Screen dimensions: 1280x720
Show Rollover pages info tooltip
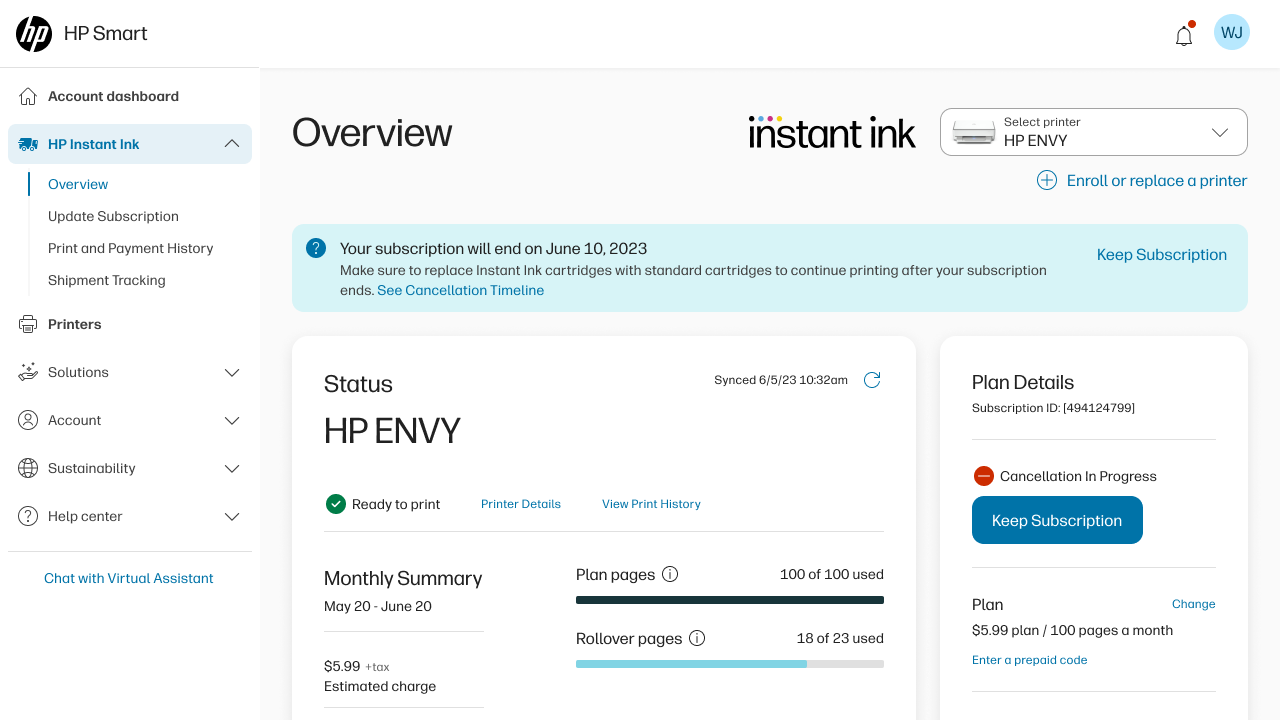[697, 638]
